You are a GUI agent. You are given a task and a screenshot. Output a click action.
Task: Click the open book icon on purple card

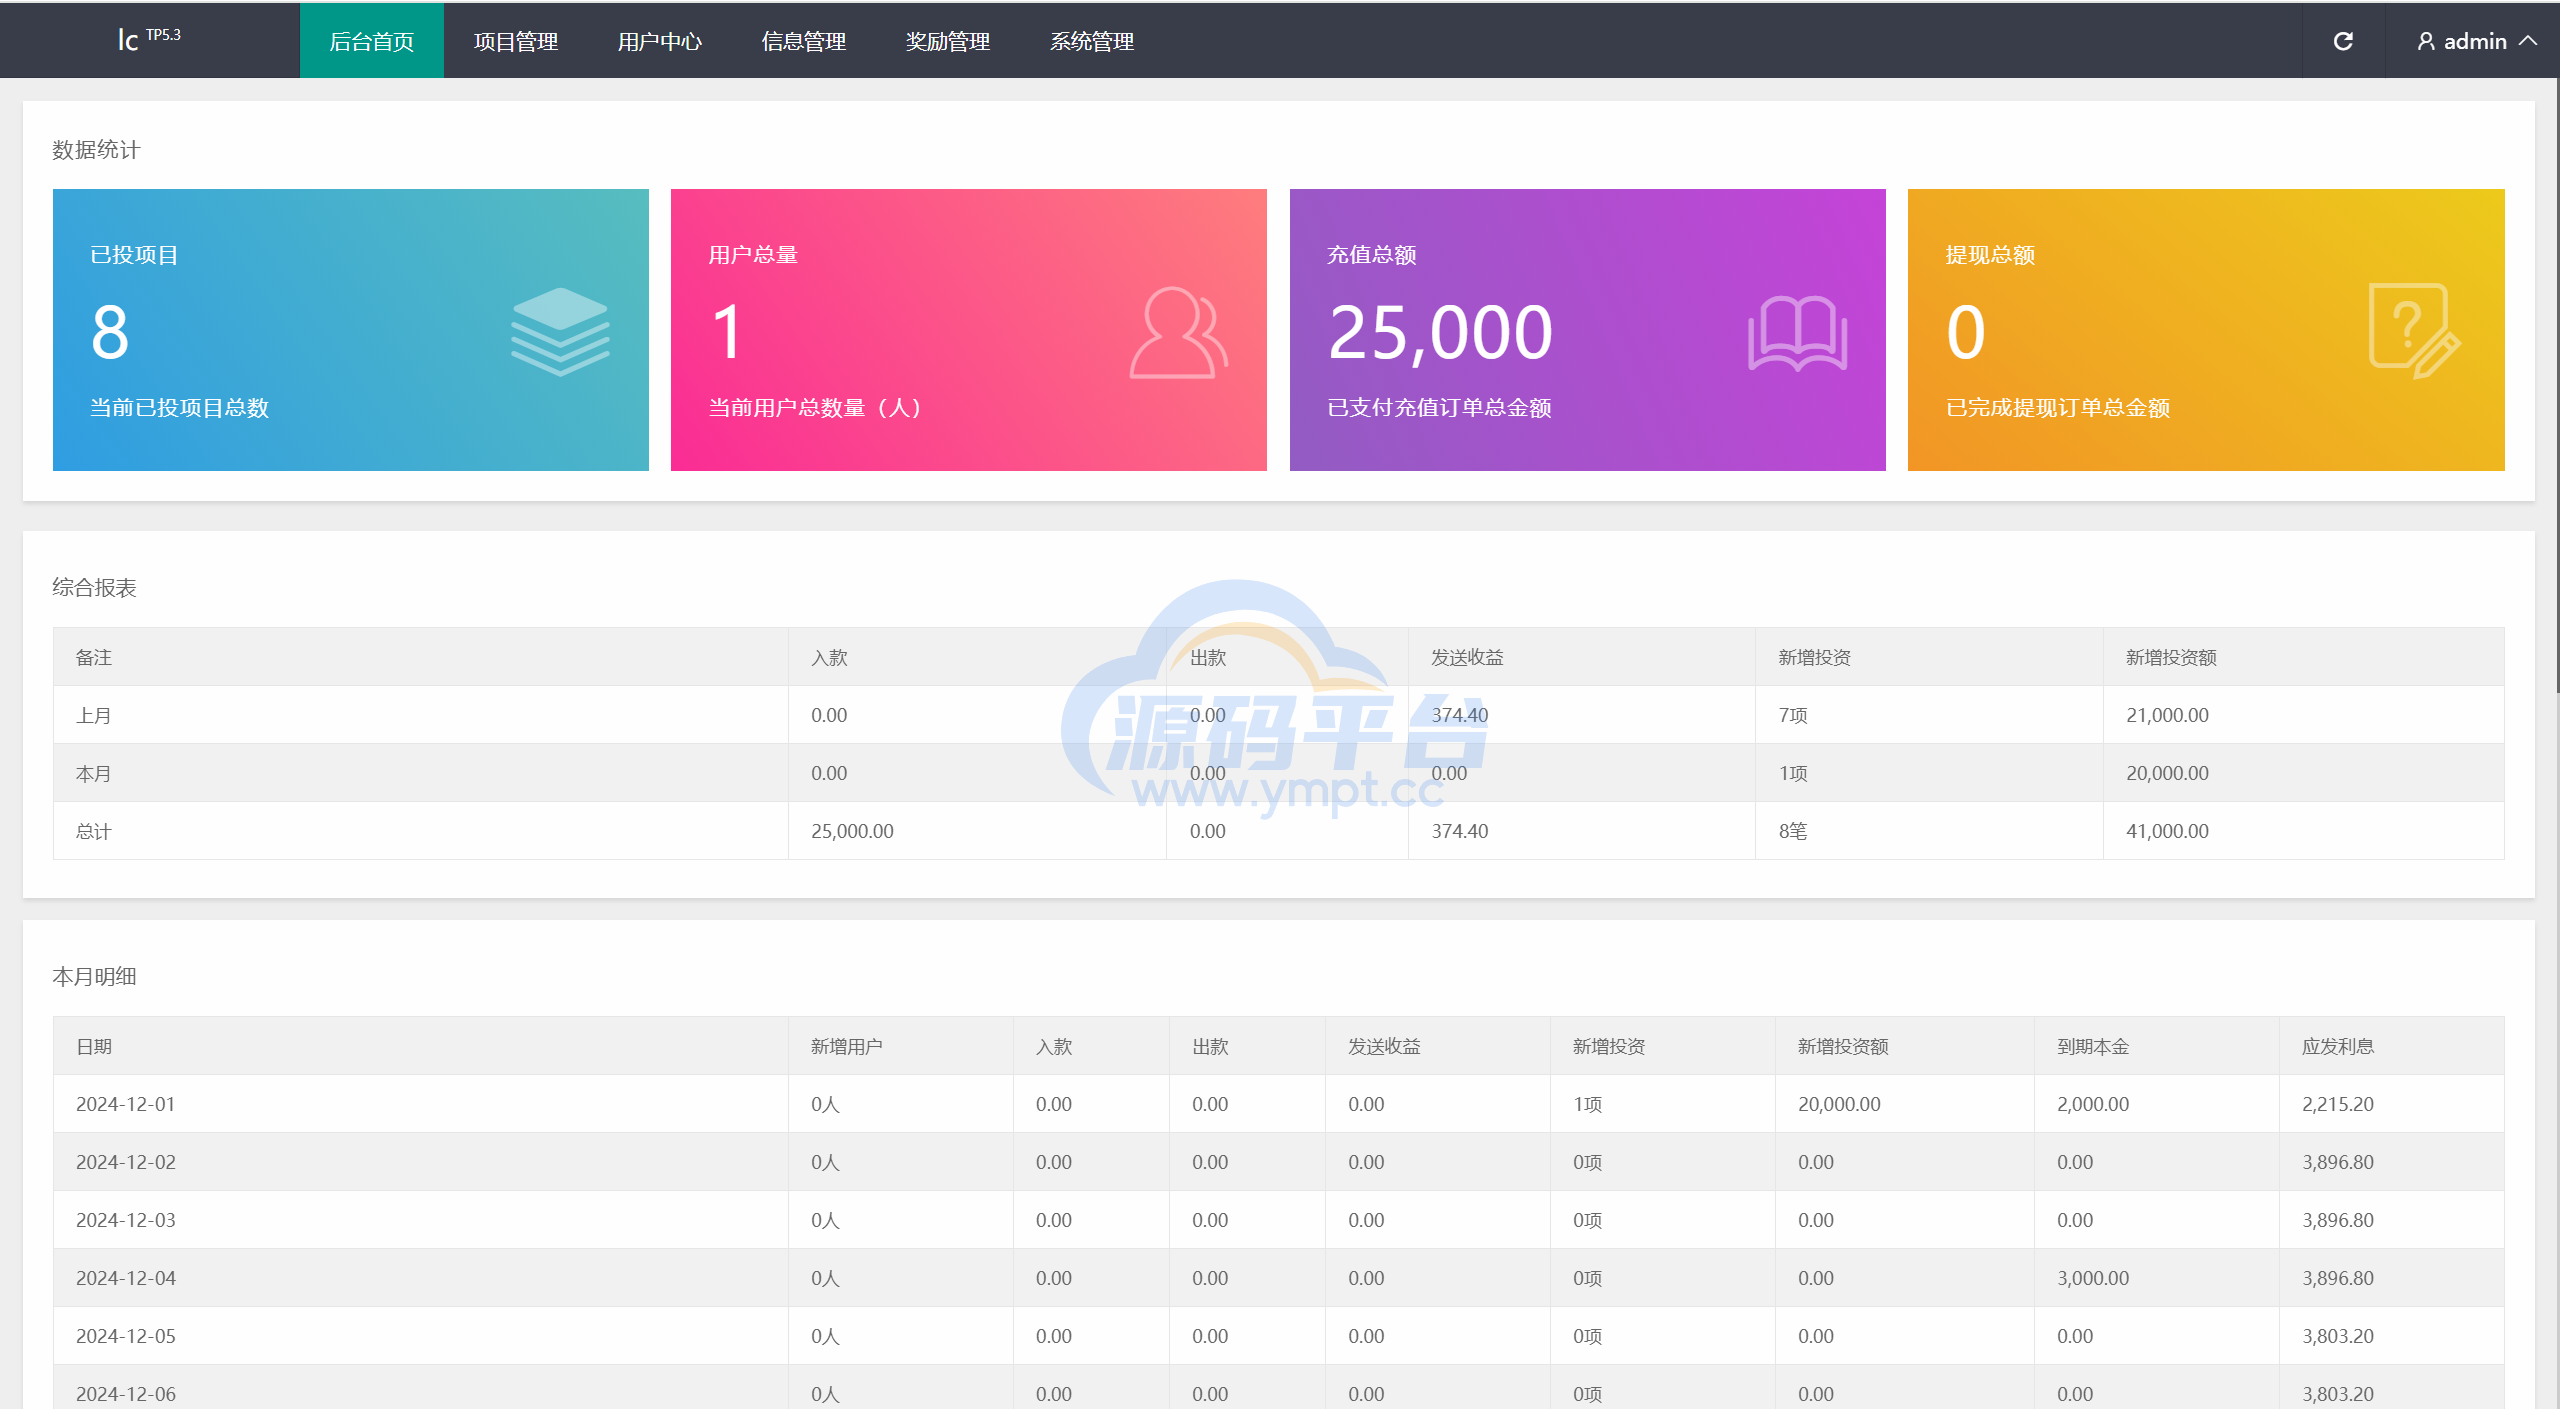[x=1797, y=333]
